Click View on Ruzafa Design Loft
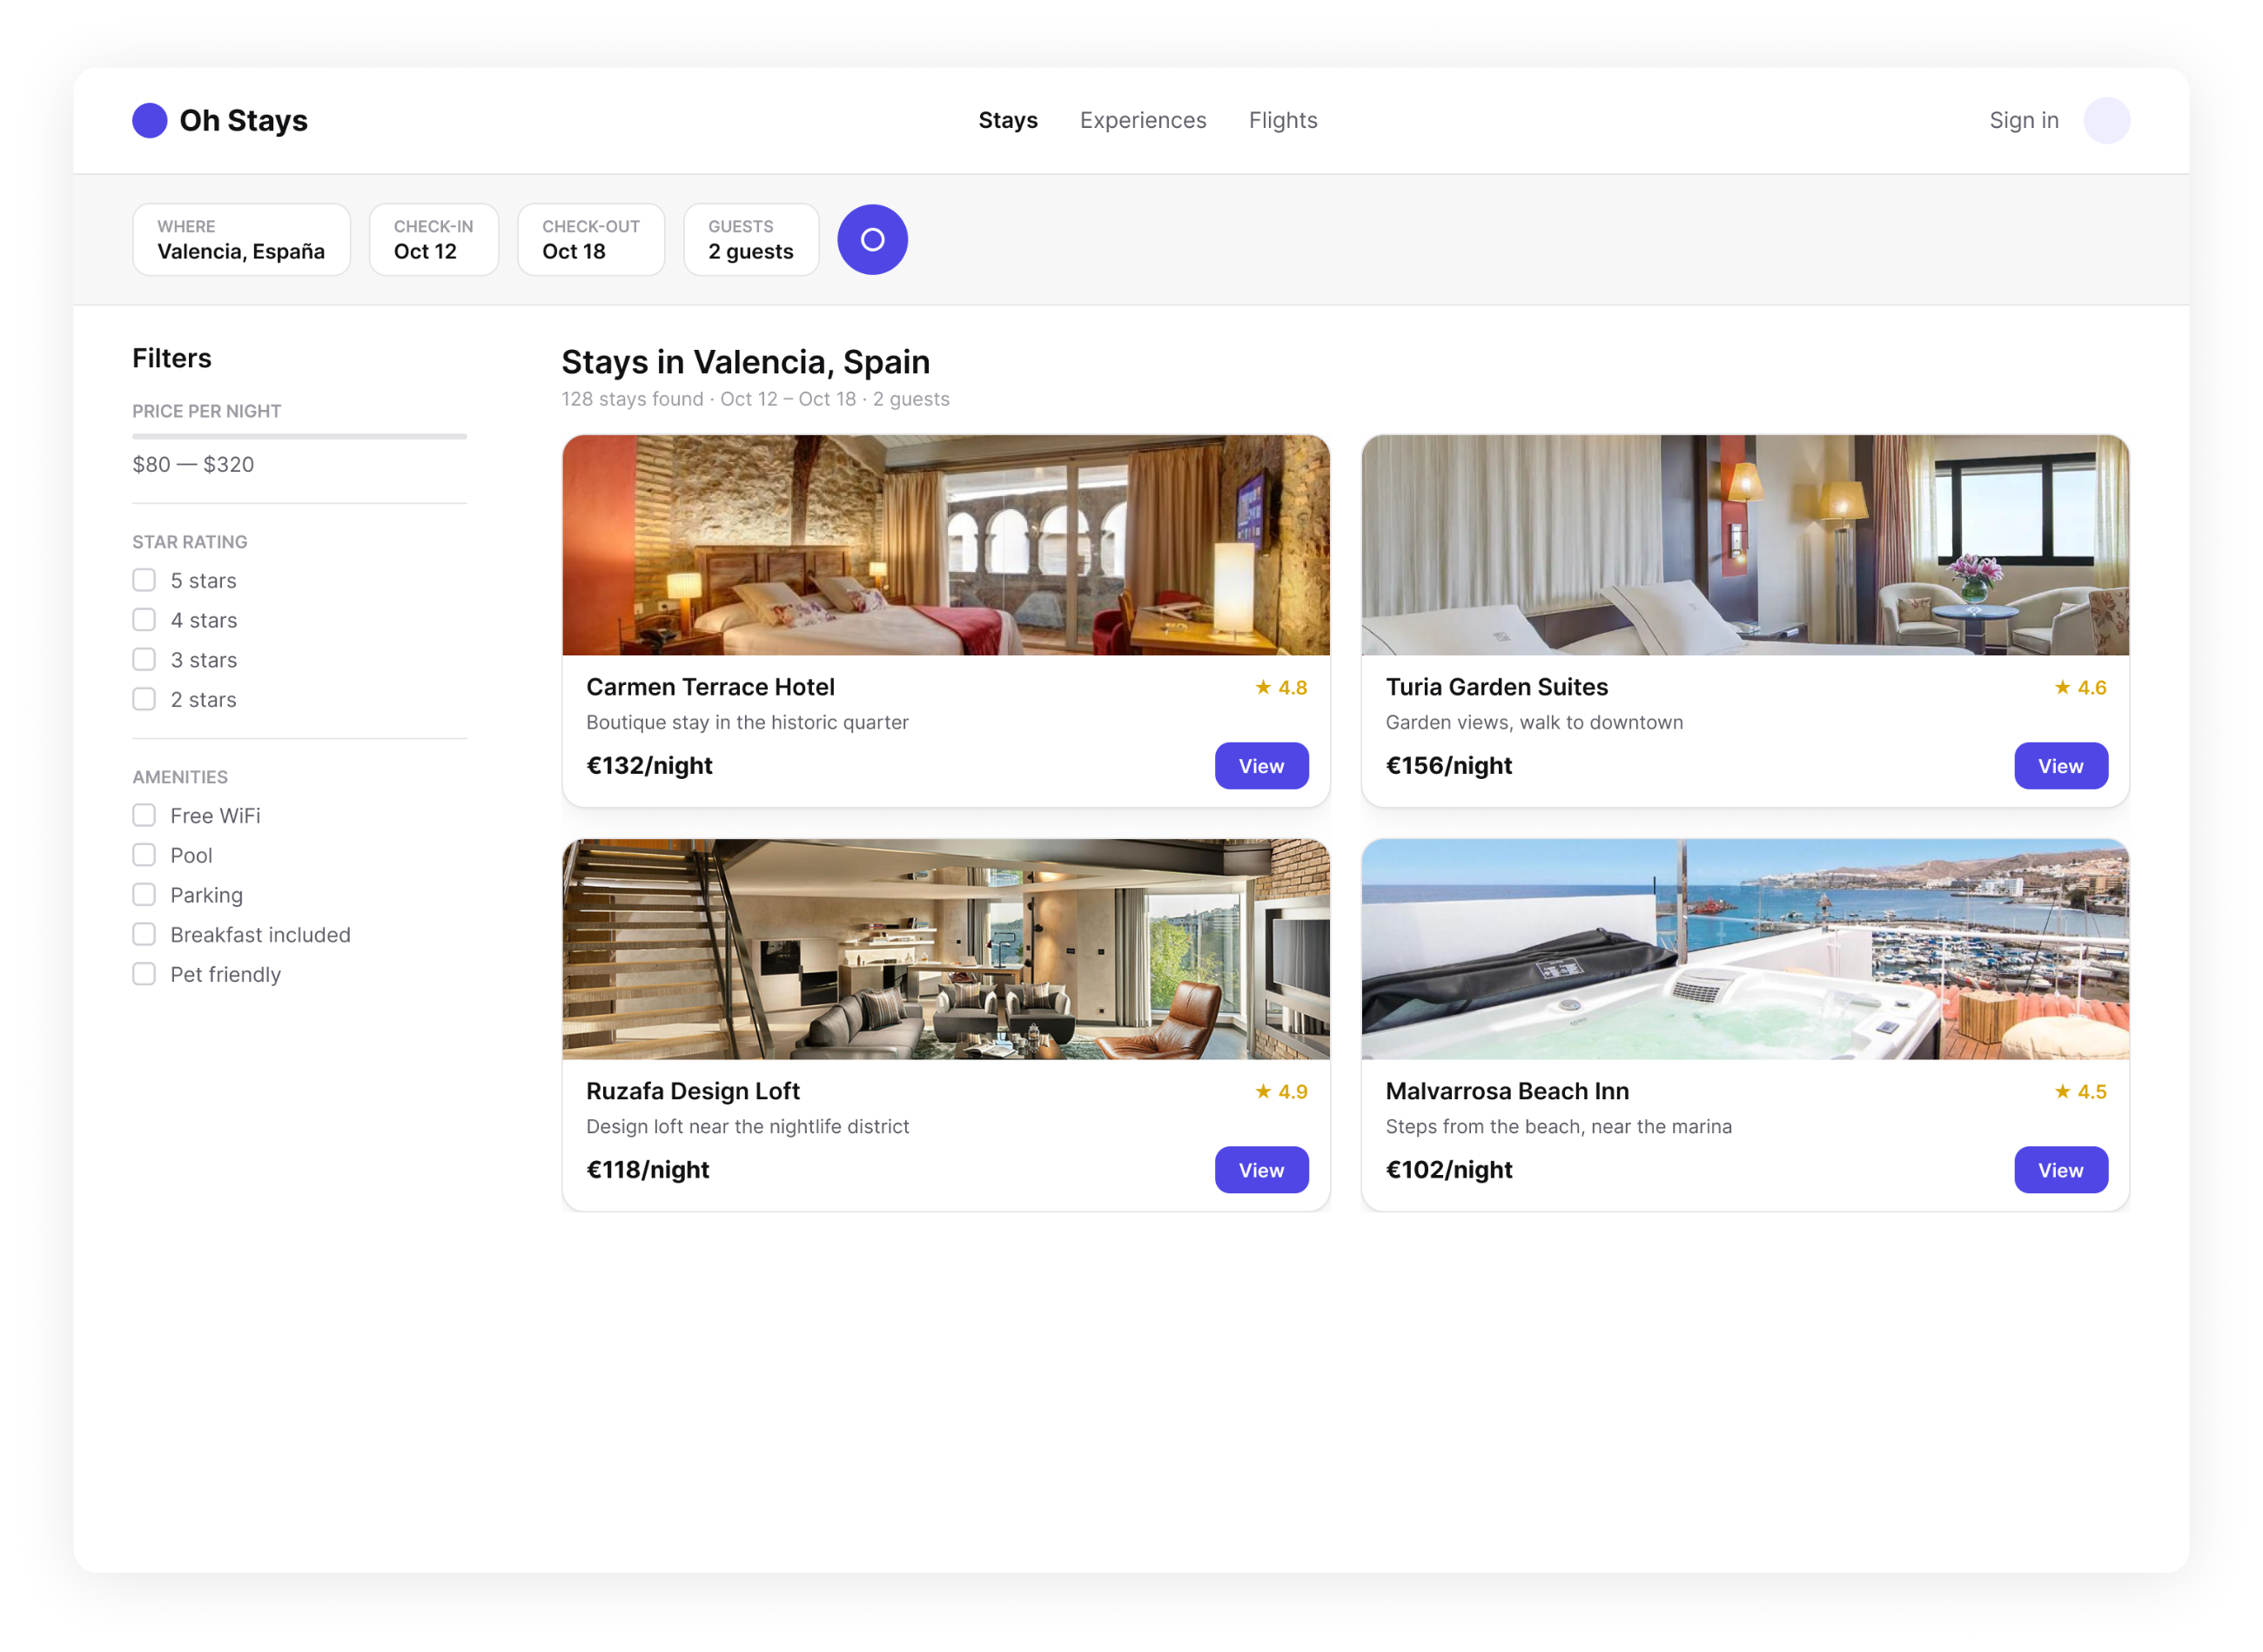Screen dimensions: 2263x1652 [x=1261, y=1170]
